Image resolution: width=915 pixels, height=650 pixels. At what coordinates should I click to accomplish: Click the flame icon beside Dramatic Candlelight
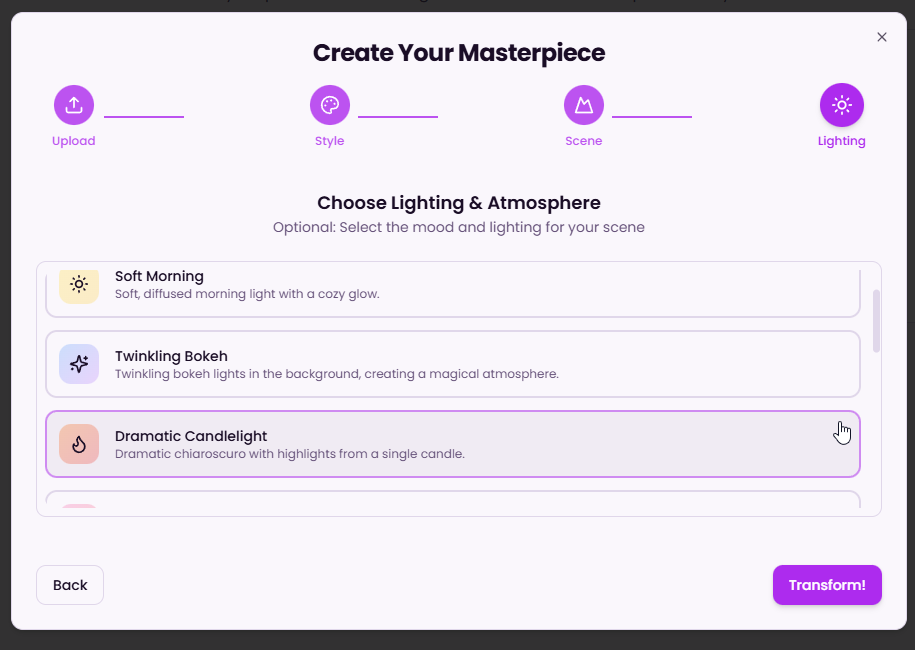coord(79,444)
